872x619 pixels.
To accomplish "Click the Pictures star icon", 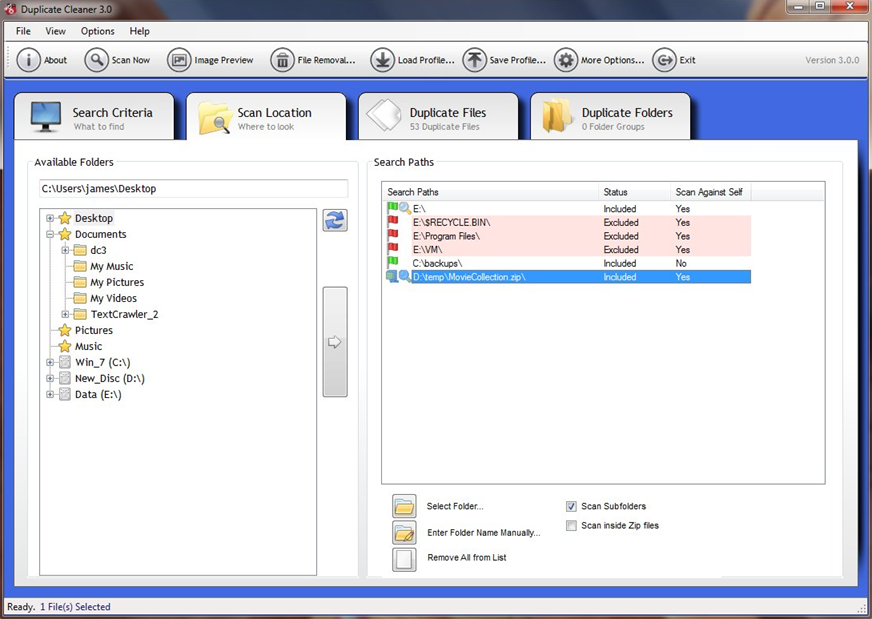I will (x=65, y=330).
